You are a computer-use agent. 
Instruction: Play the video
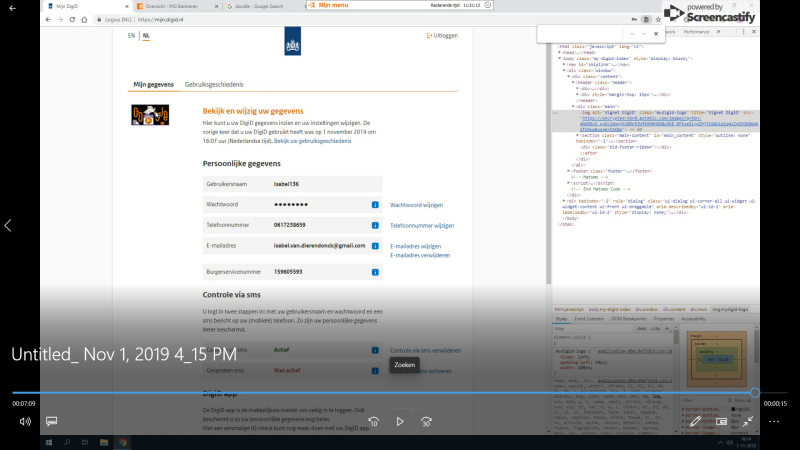tap(400, 421)
